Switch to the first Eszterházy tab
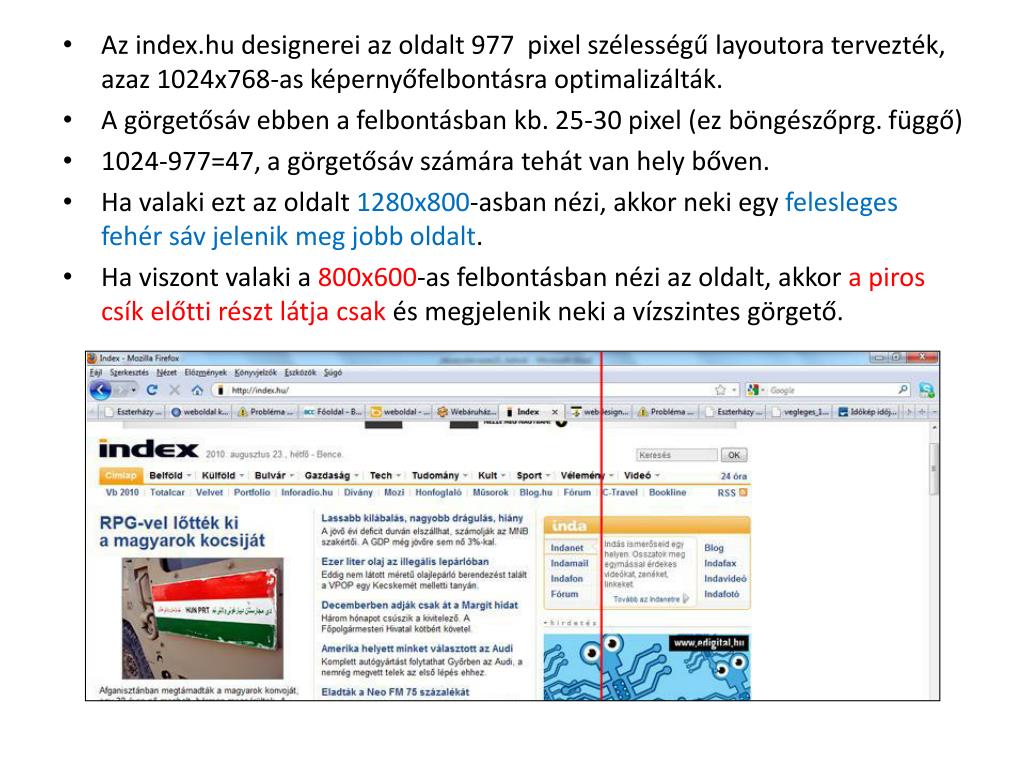The image size is (1024, 768). (130, 412)
